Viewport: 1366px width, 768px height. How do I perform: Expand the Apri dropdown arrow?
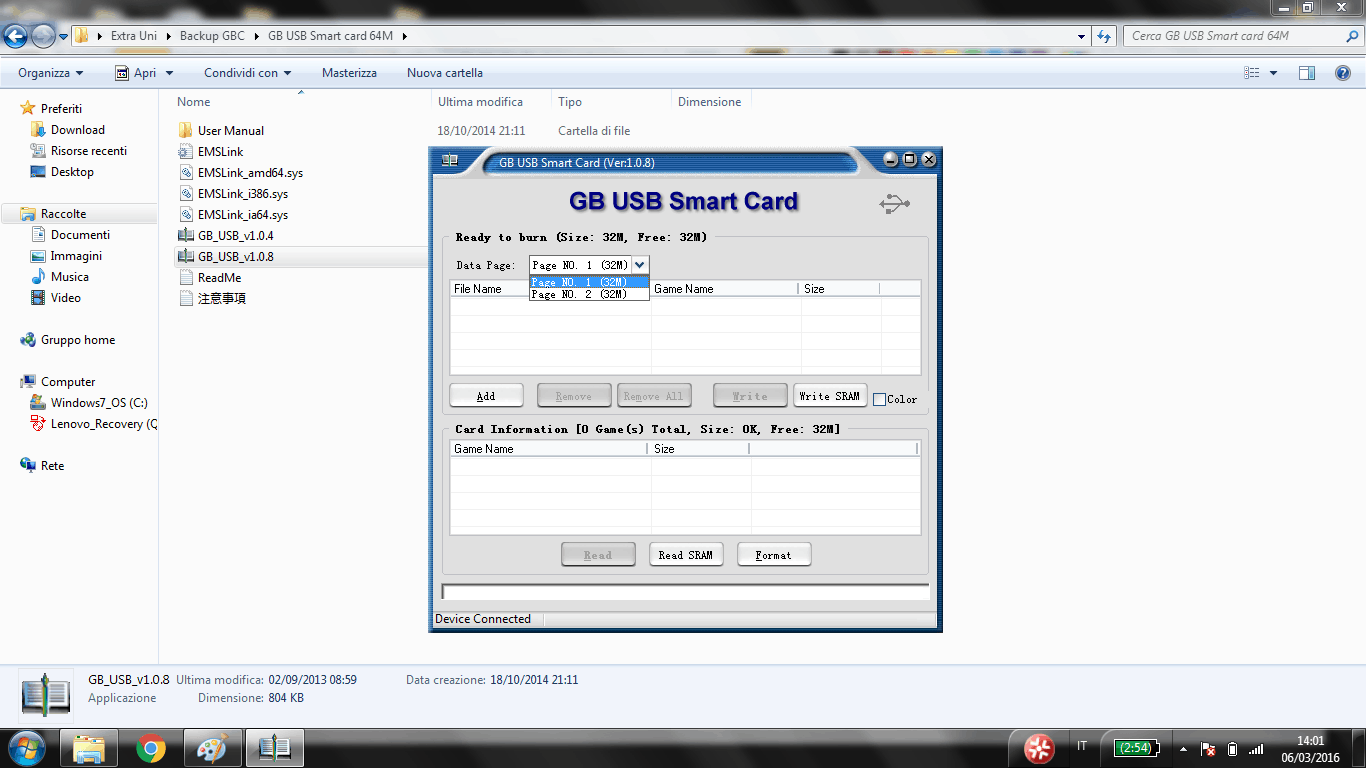[x=169, y=73]
